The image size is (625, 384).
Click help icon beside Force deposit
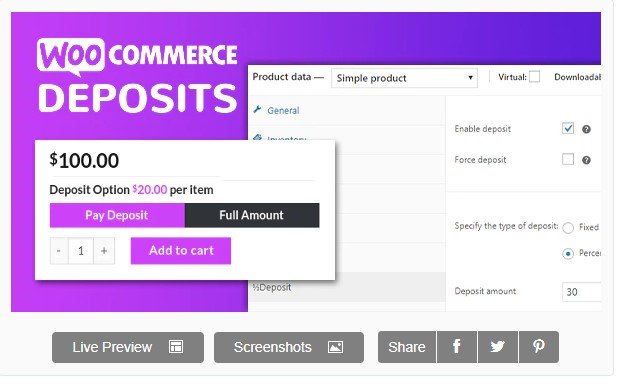click(586, 160)
